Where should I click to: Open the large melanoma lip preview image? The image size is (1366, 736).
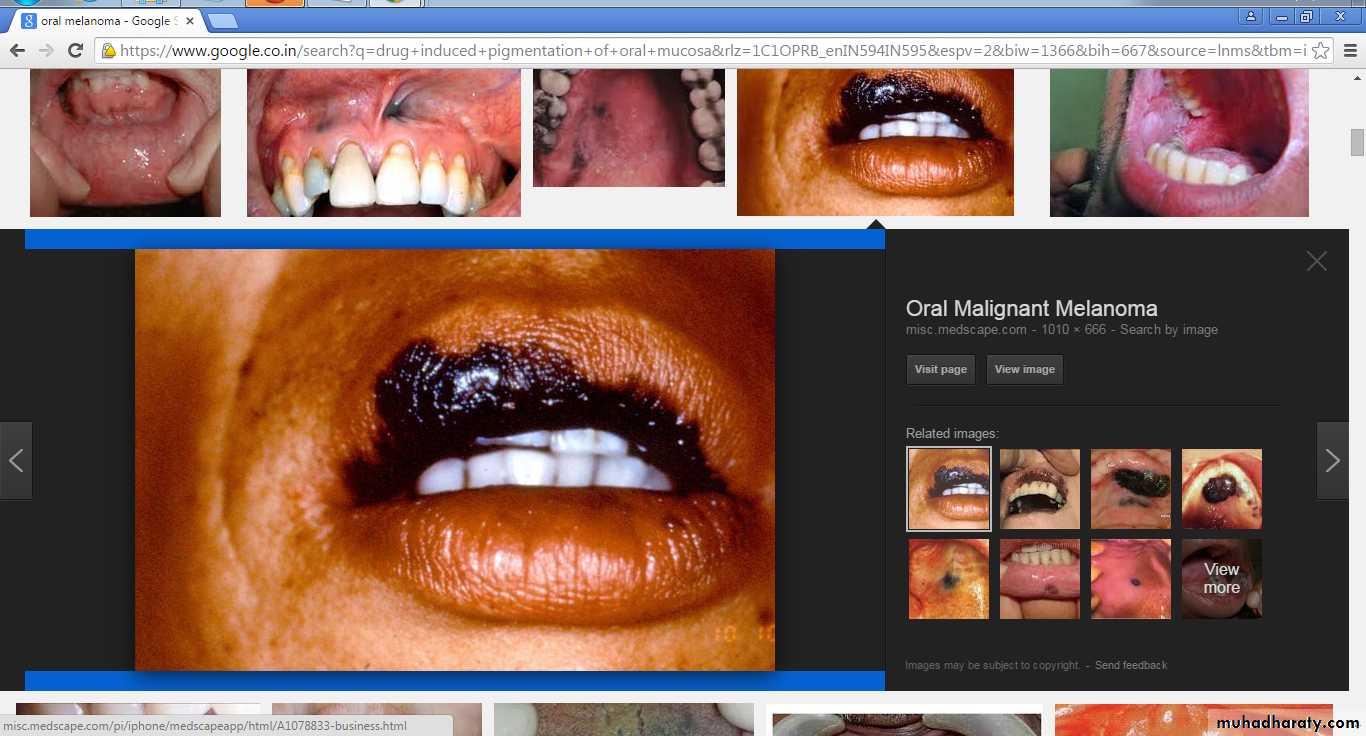(455, 460)
